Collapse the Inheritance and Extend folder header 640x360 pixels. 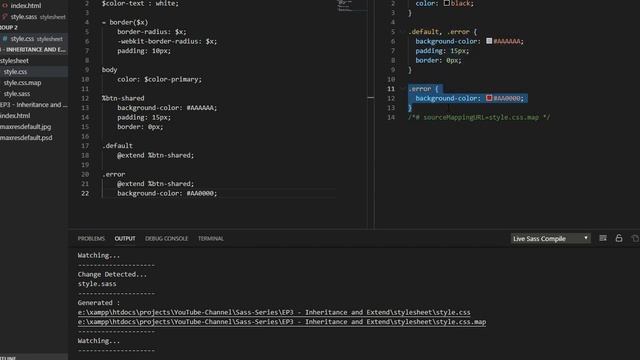click(33, 49)
